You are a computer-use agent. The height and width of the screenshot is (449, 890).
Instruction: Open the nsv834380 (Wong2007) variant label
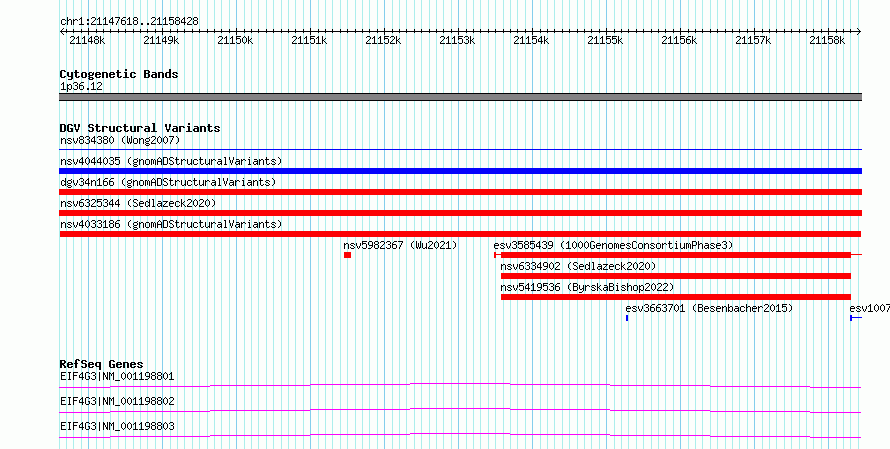click(120, 140)
